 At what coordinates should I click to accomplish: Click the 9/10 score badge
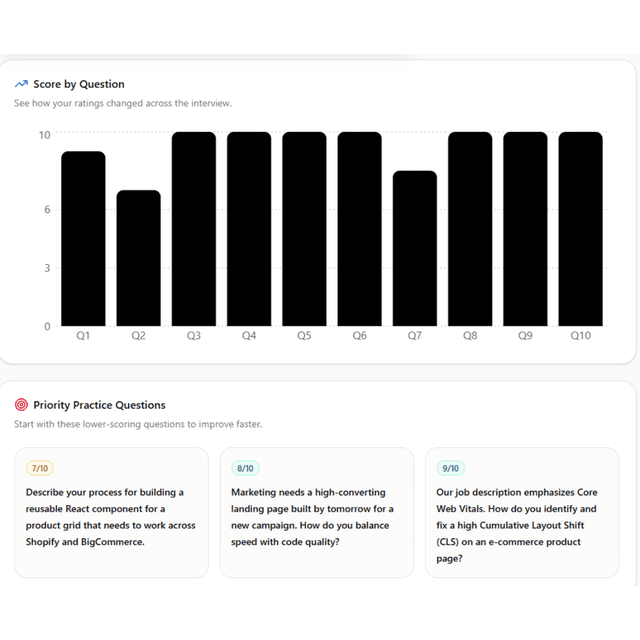click(451, 468)
